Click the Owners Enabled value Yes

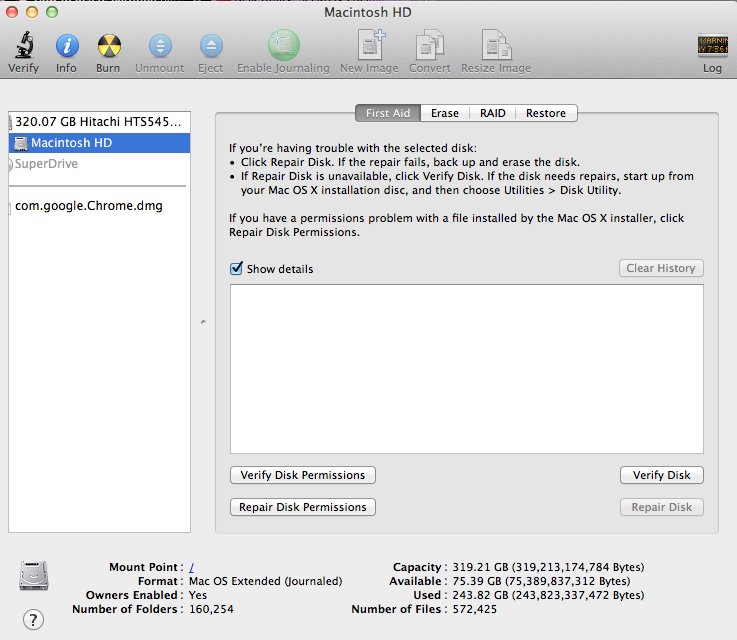pos(198,595)
